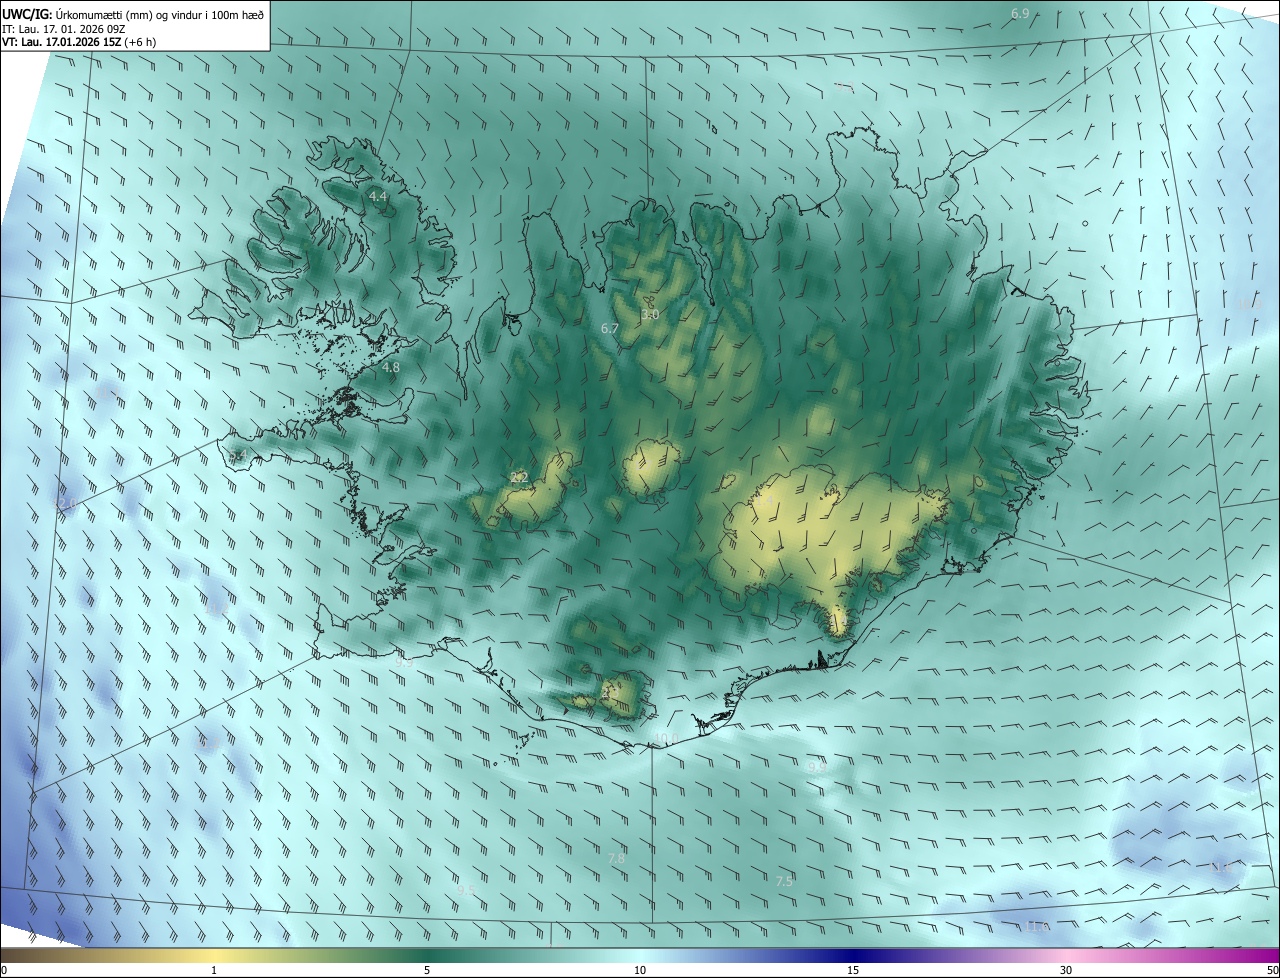Click the '30' tick on the colour scale

click(x=1066, y=970)
